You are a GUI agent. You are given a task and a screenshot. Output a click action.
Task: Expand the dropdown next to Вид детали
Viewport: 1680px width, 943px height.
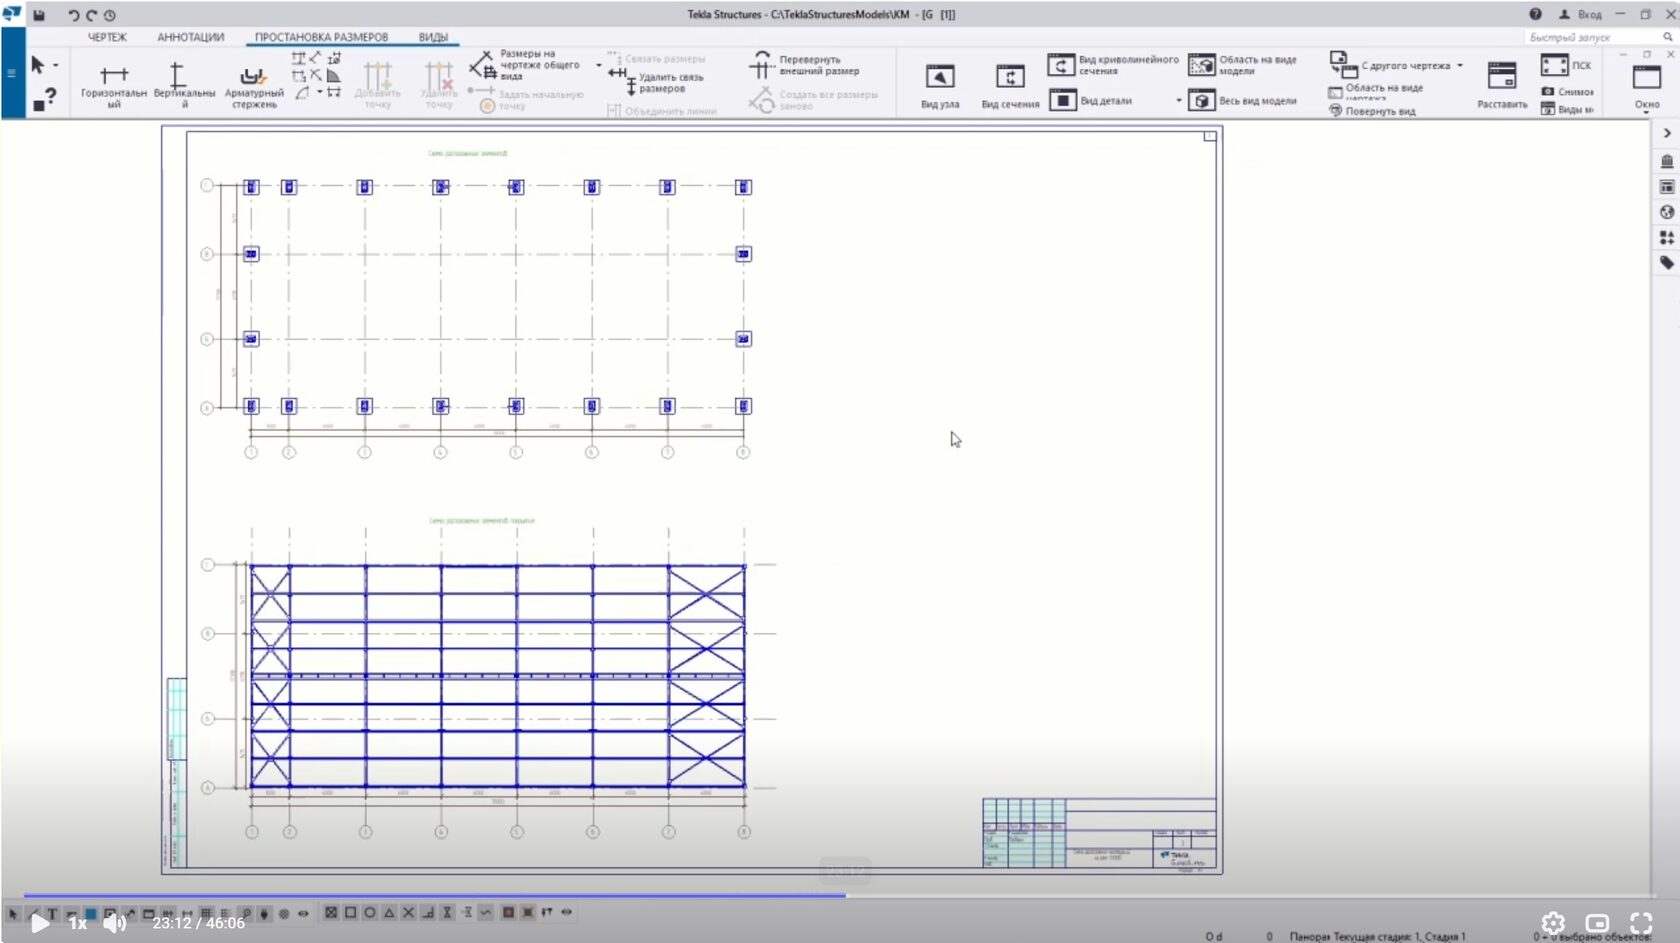click(1179, 100)
